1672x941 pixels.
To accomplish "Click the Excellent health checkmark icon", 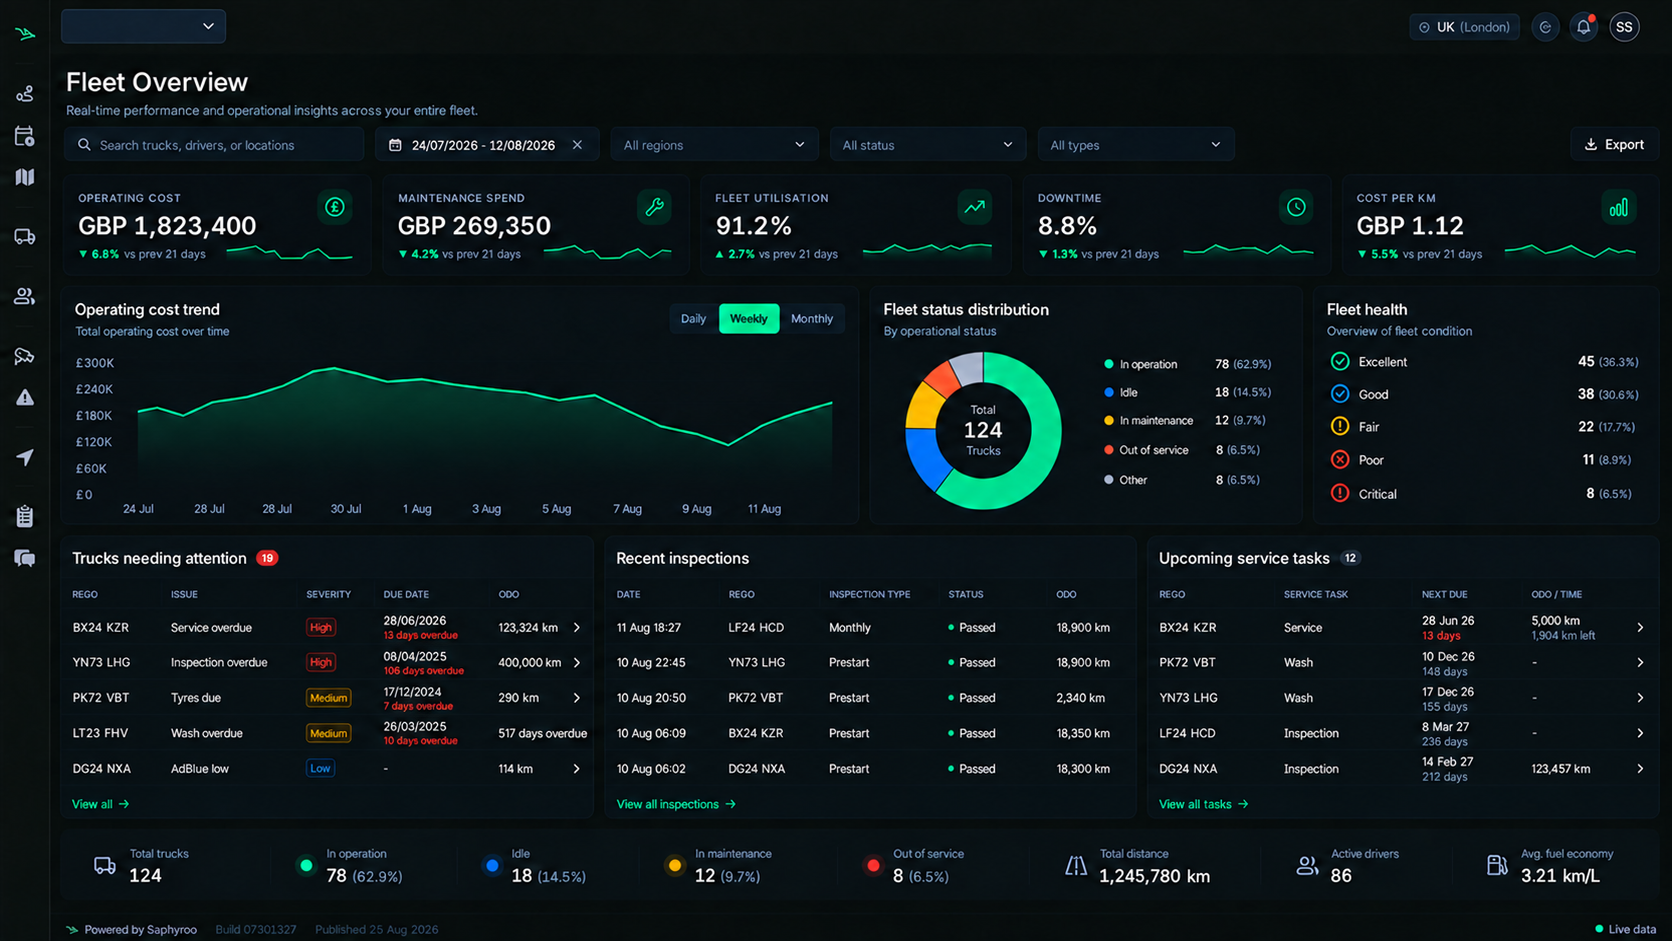I will [1340, 362].
